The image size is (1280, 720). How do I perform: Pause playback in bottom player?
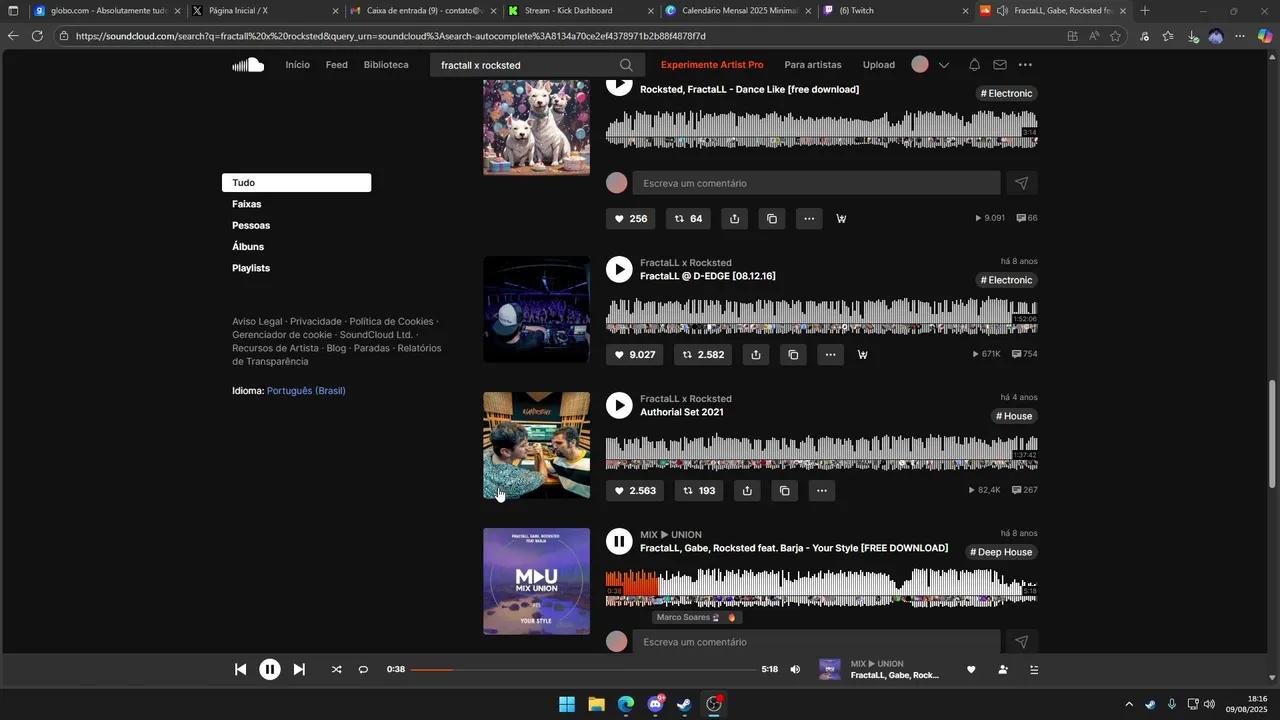tap(270, 670)
